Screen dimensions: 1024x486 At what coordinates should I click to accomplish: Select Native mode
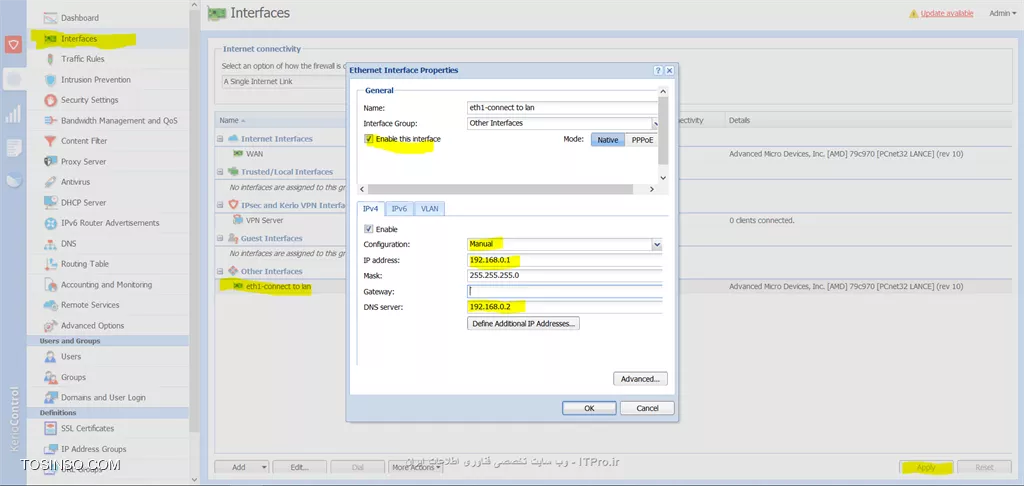pyautogui.click(x=607, y=140)
